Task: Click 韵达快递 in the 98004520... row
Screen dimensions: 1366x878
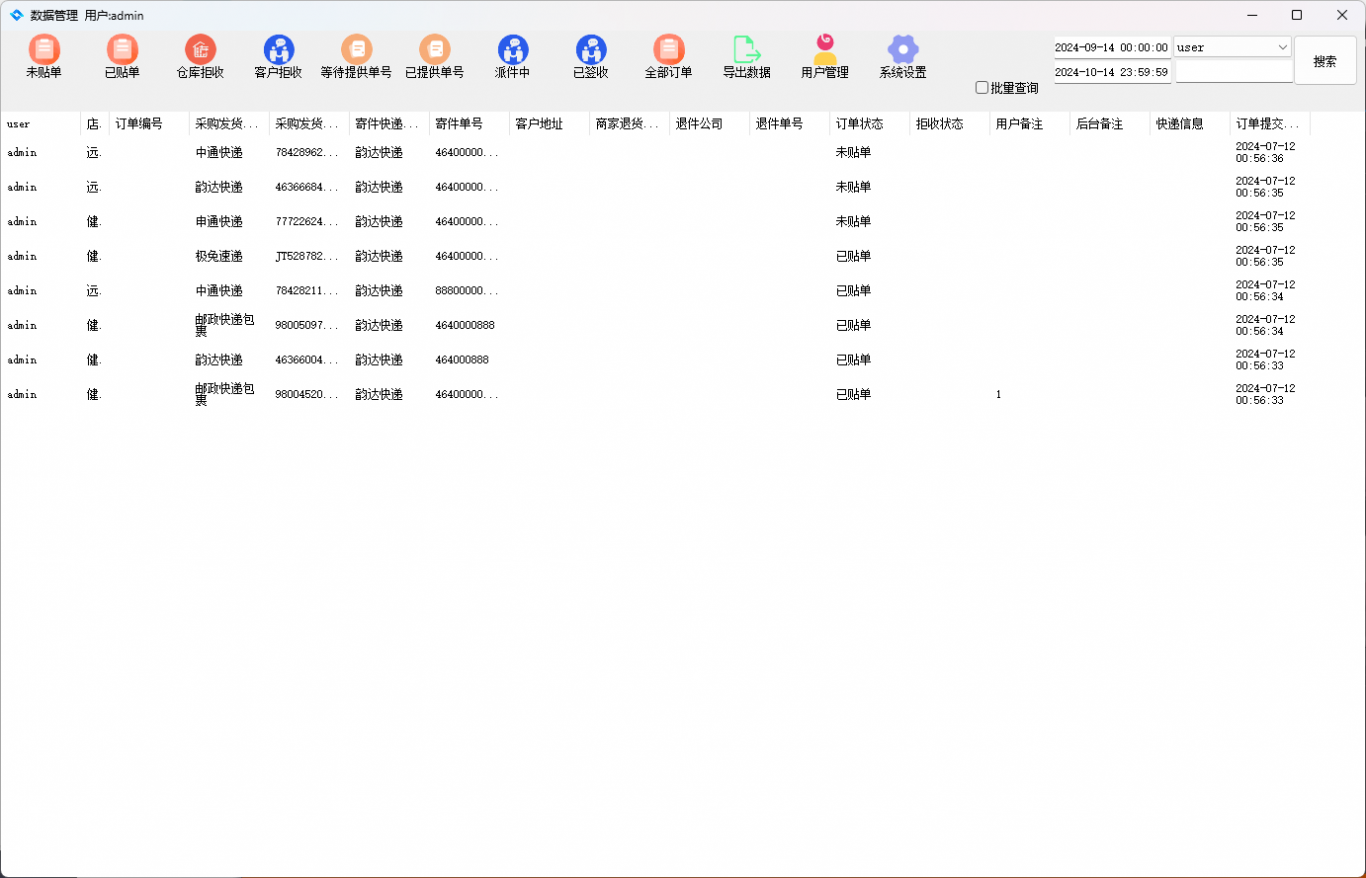Action: click(379, 394)
